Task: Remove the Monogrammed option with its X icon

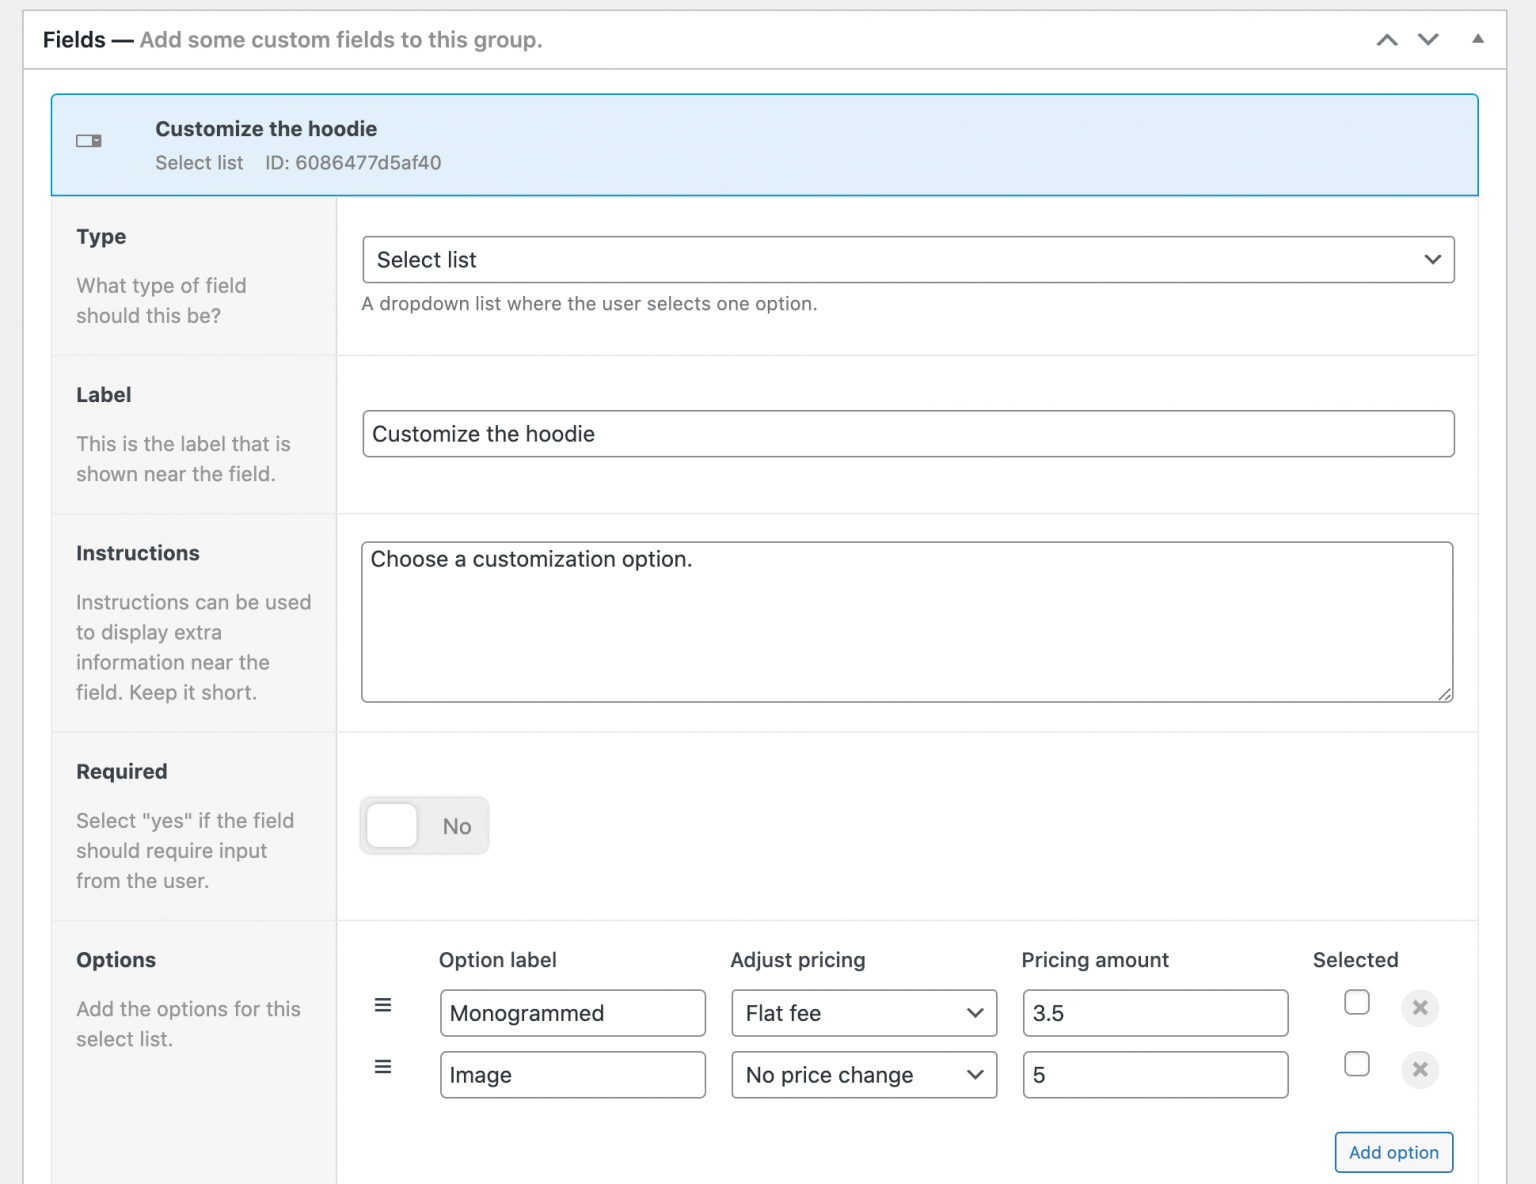Action: click(x=1420, y=1008)
